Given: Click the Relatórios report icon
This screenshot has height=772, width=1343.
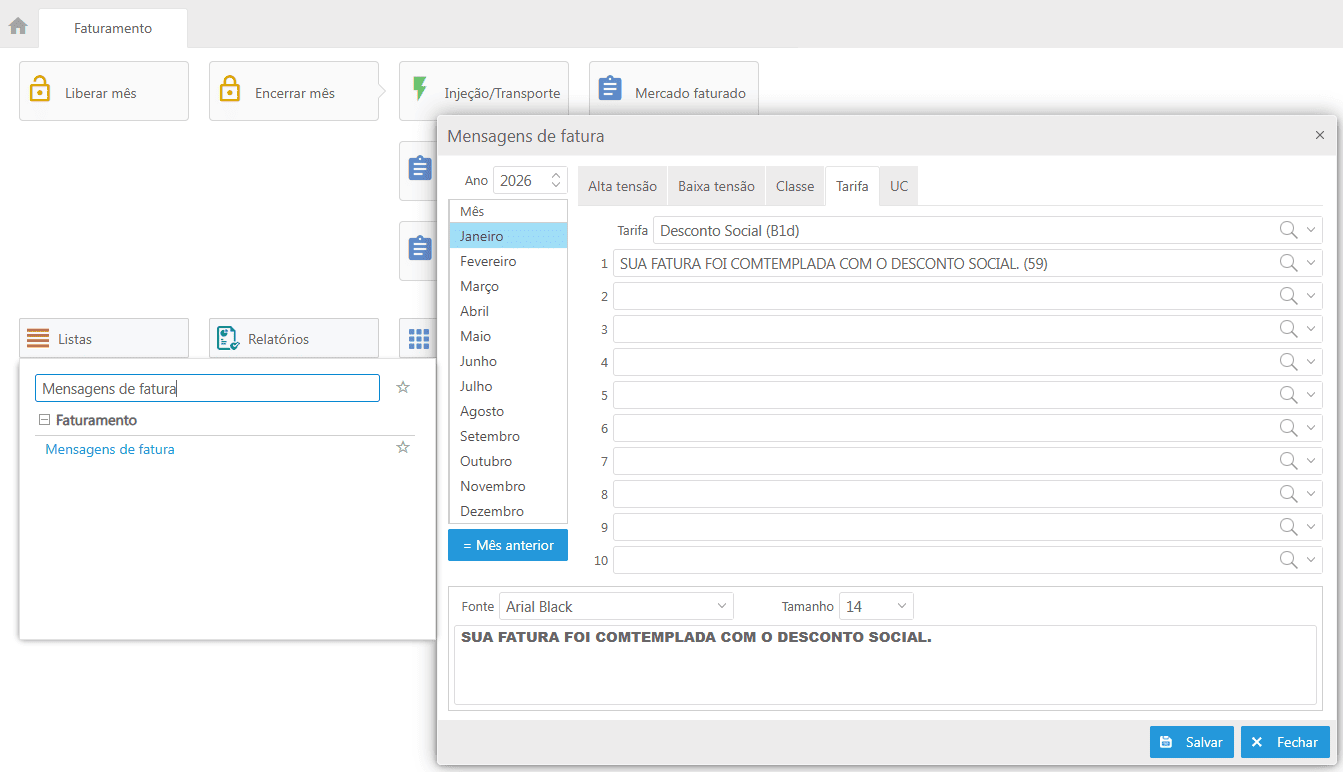Looking at the screenshot, I should [228, 339].
